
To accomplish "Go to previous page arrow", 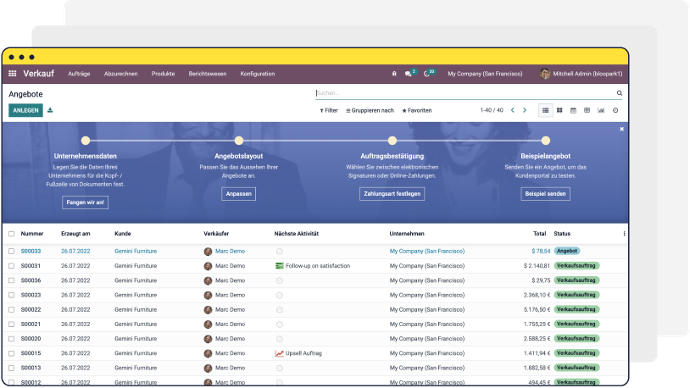I will [513, 110].
